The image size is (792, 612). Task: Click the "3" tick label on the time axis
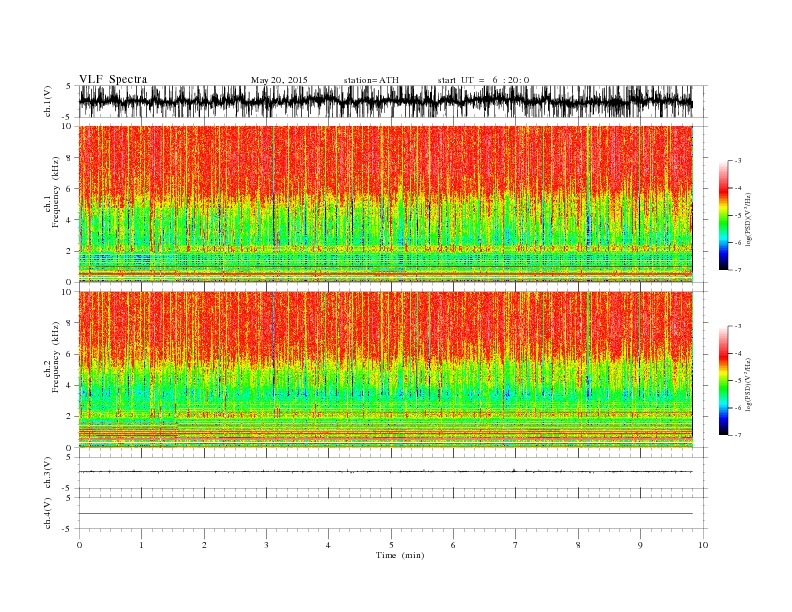tap(266, 545)
